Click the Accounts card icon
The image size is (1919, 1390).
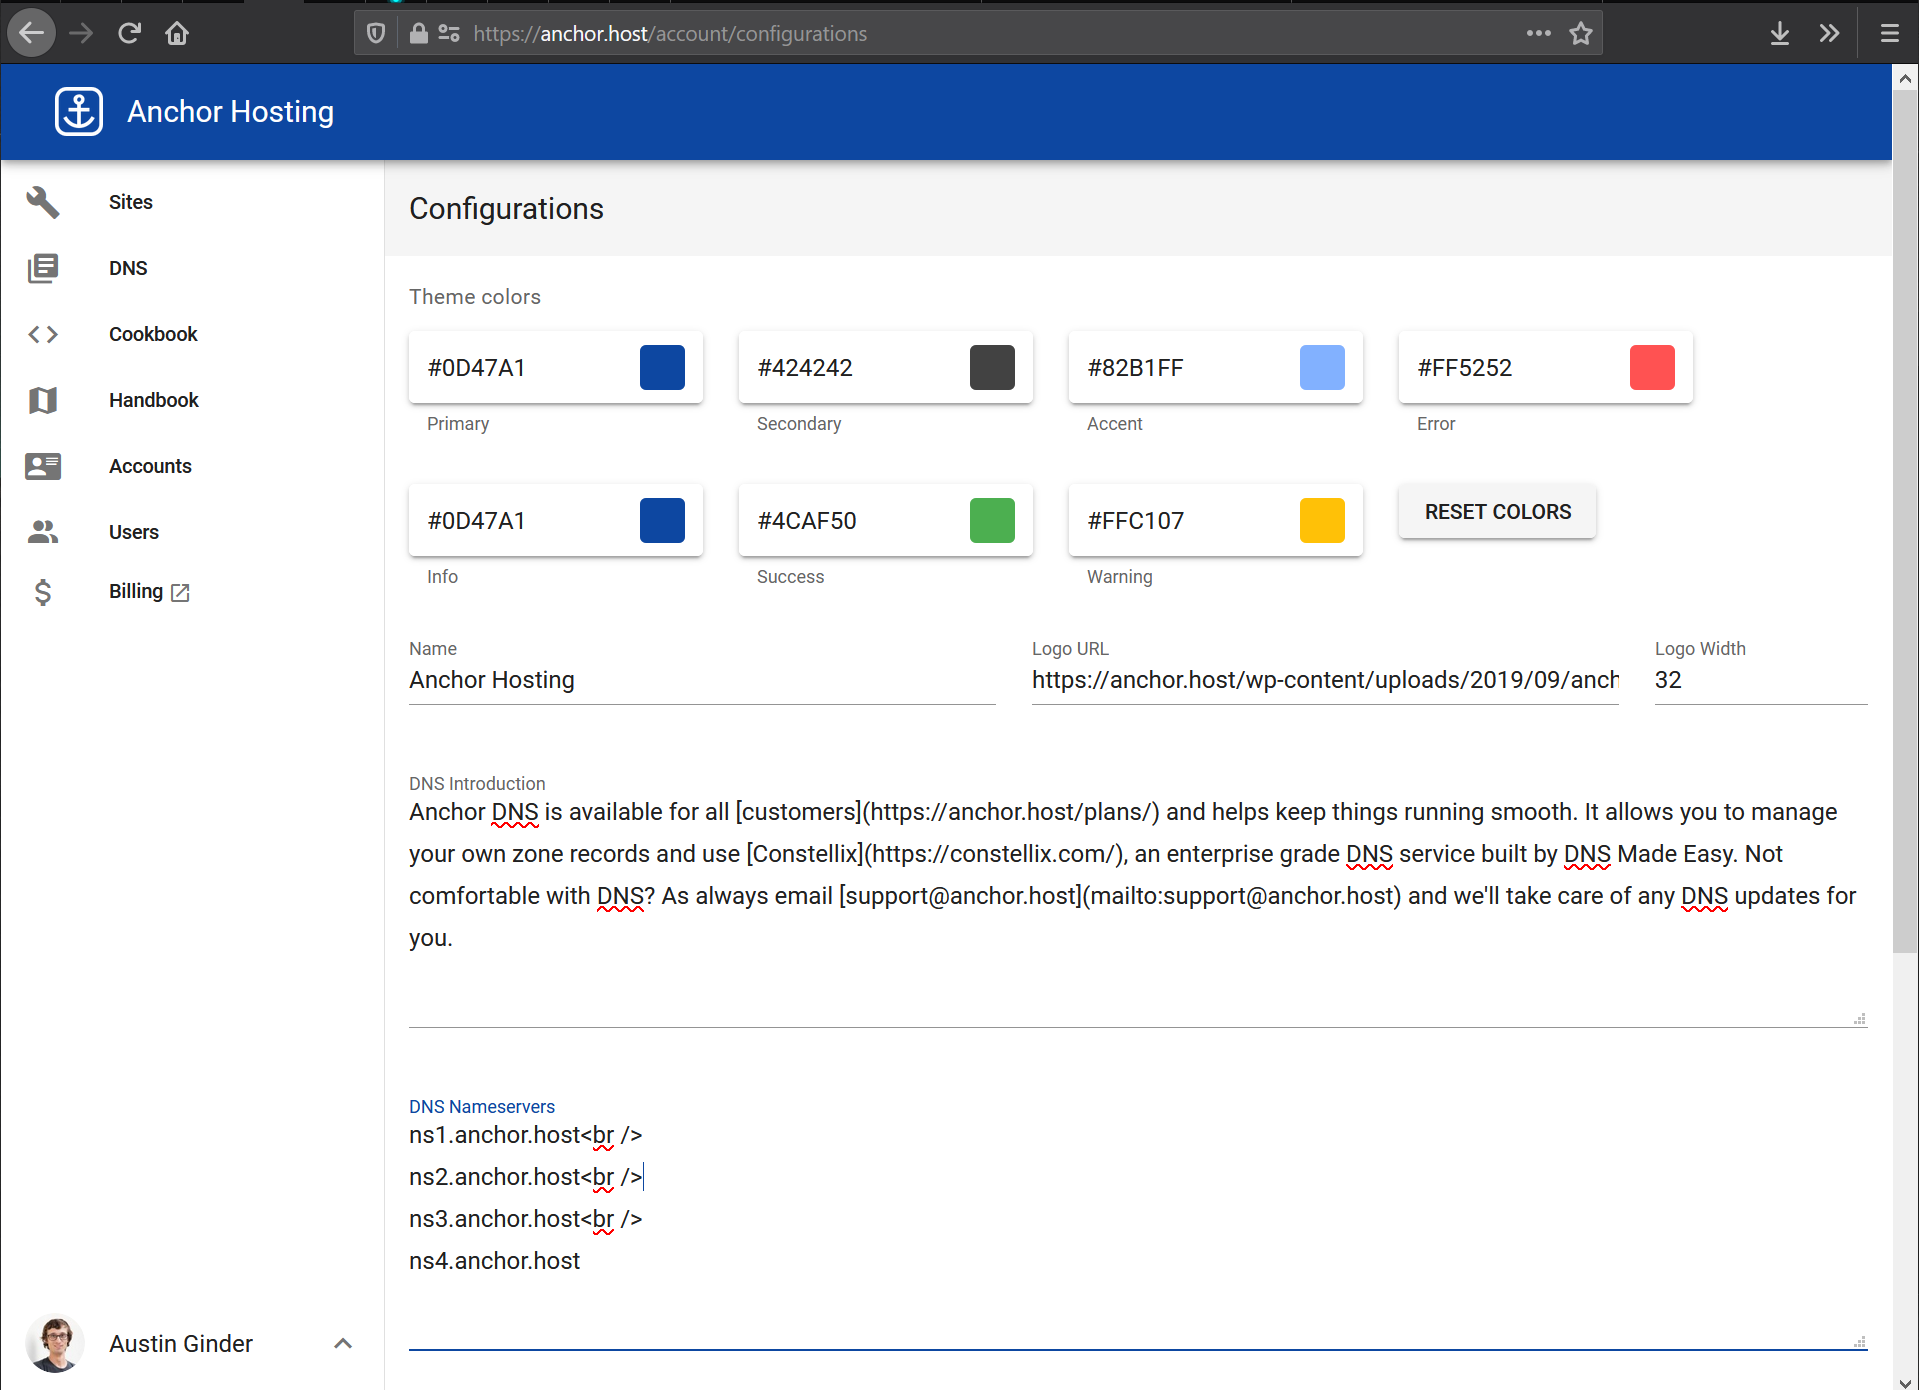click(43, 466)
